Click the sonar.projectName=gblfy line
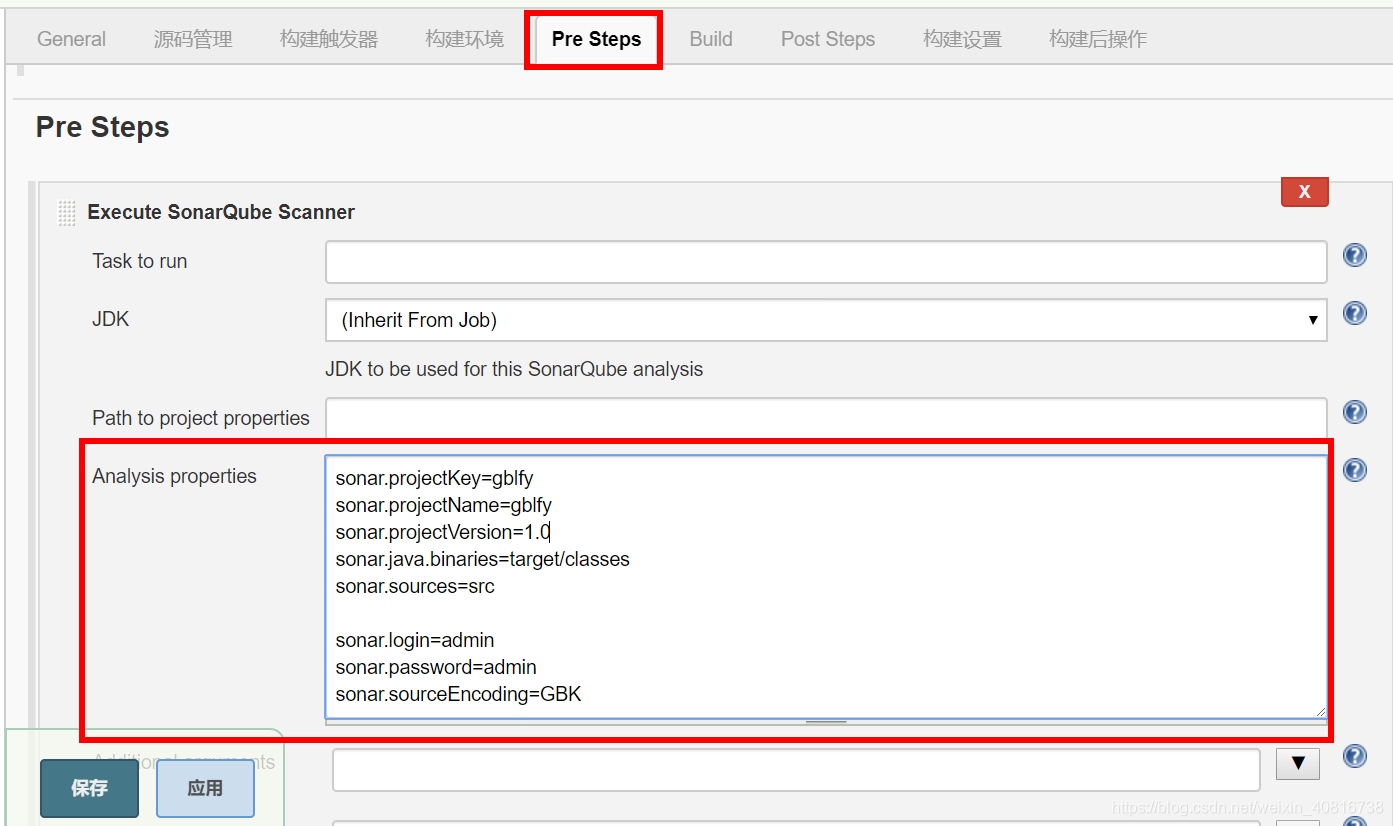This screenshot has width=1393, height=826. pyautogui.click(x=443, y=505)
